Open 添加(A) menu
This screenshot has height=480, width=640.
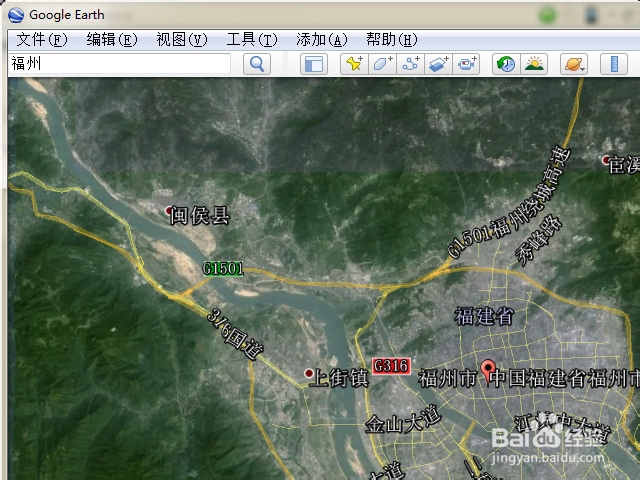[322, 40]
